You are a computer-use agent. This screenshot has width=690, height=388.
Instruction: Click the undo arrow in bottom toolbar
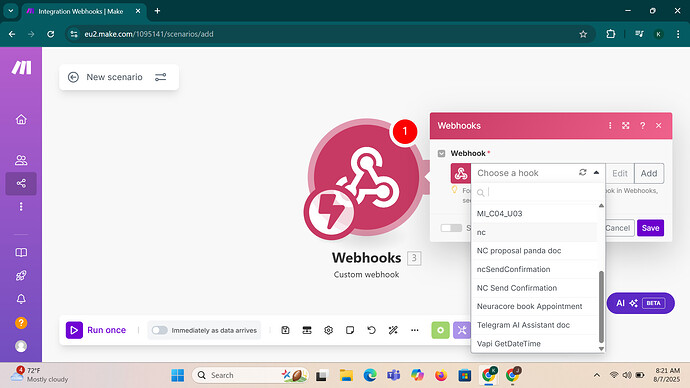click(371, 330)
